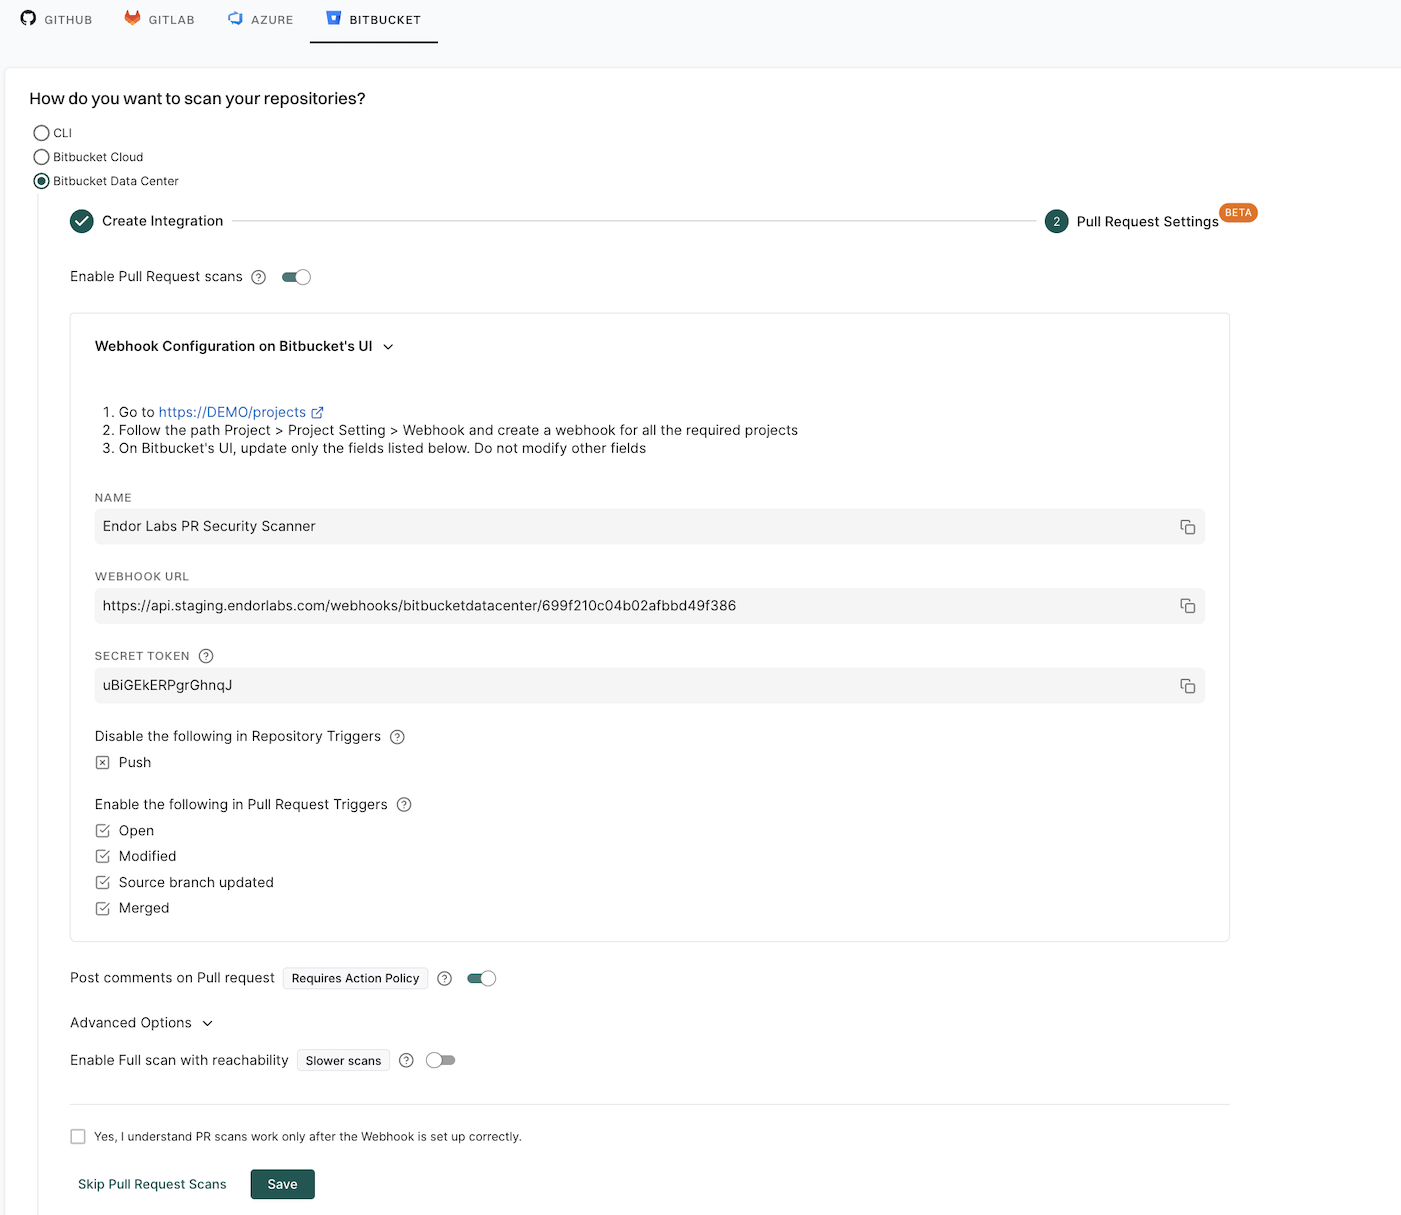Screen dimensions: 1401x1215
Task: Click inside the Webhook URL field
Action: pyautogui.click(x=500, y=605)
